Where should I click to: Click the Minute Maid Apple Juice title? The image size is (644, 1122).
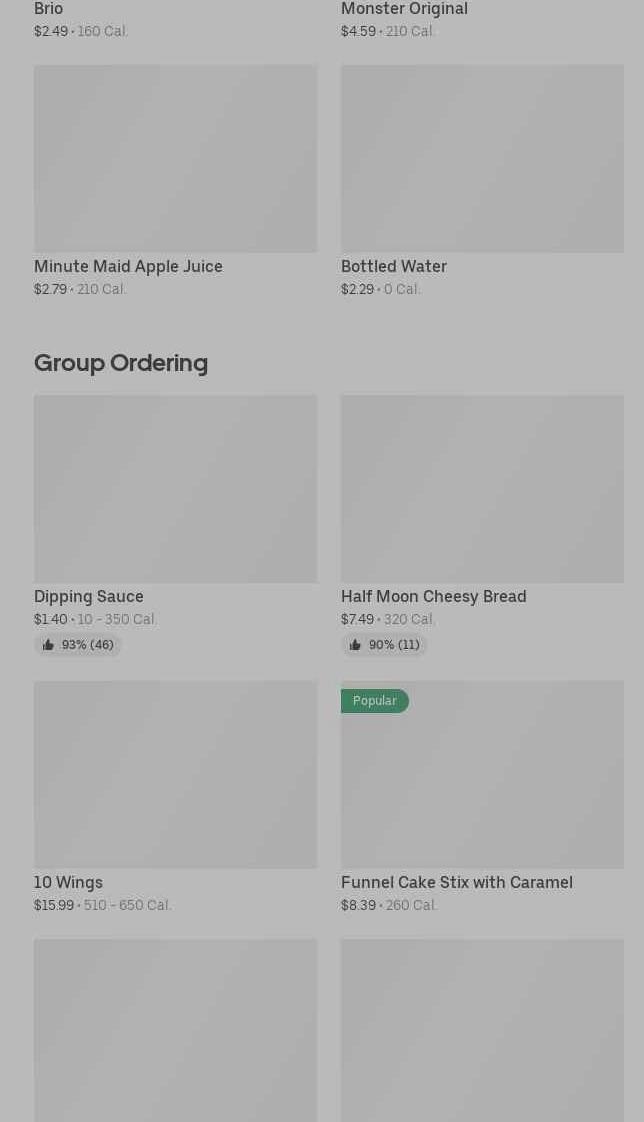(x=128, y=266)
